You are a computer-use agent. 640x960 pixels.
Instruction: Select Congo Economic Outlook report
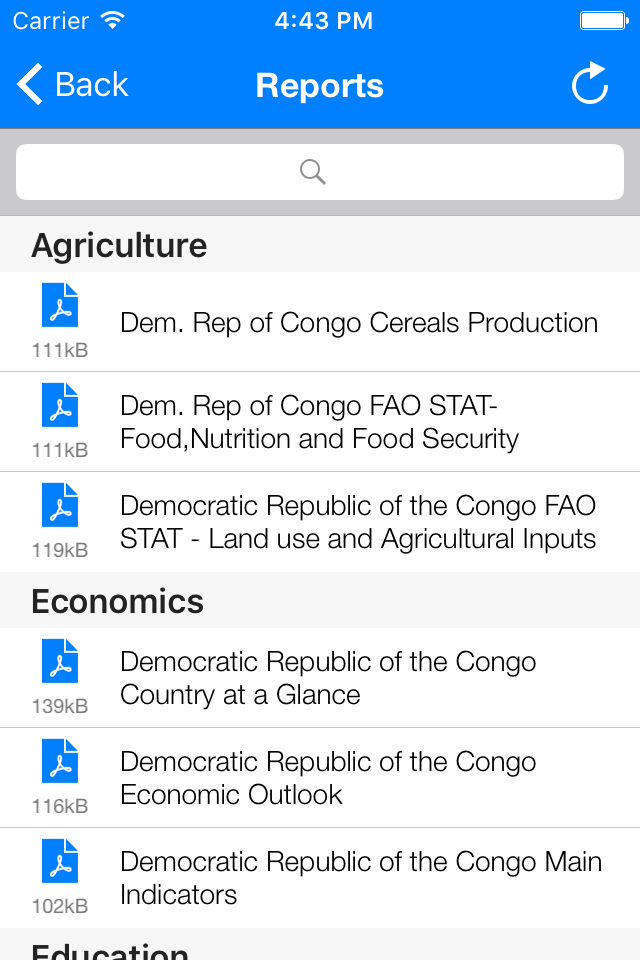(328, 778)
